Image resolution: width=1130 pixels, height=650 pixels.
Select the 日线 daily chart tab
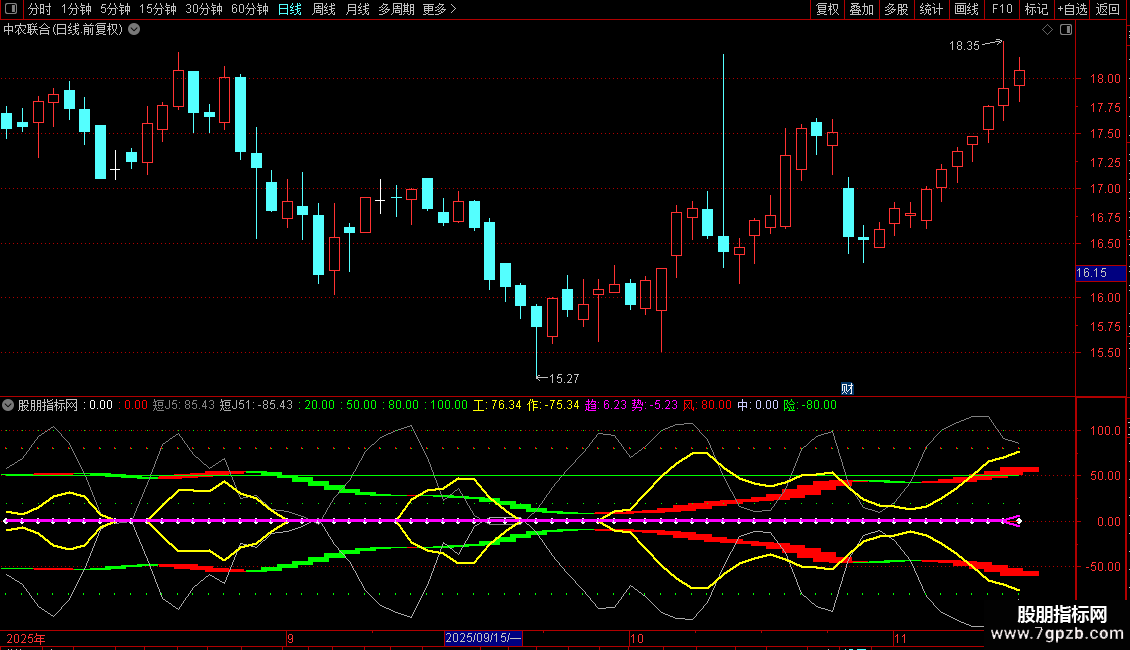pyautogui.click(x=290, y=9)
